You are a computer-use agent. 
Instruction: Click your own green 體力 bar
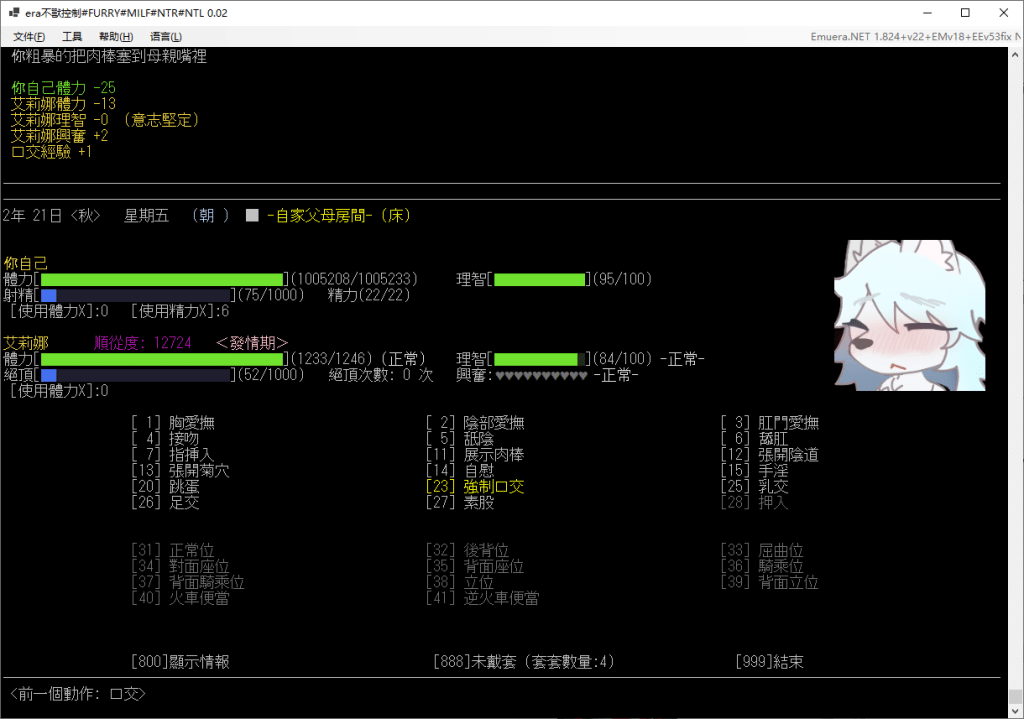point(163,280)
